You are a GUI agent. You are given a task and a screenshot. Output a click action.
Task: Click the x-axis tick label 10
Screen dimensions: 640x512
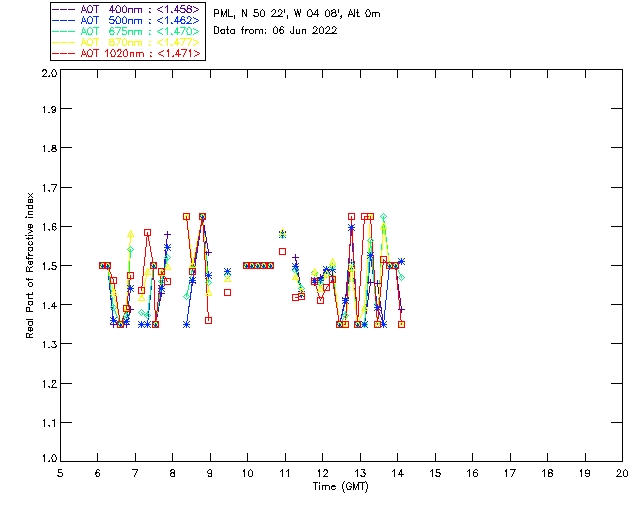(x=247, y=474)
